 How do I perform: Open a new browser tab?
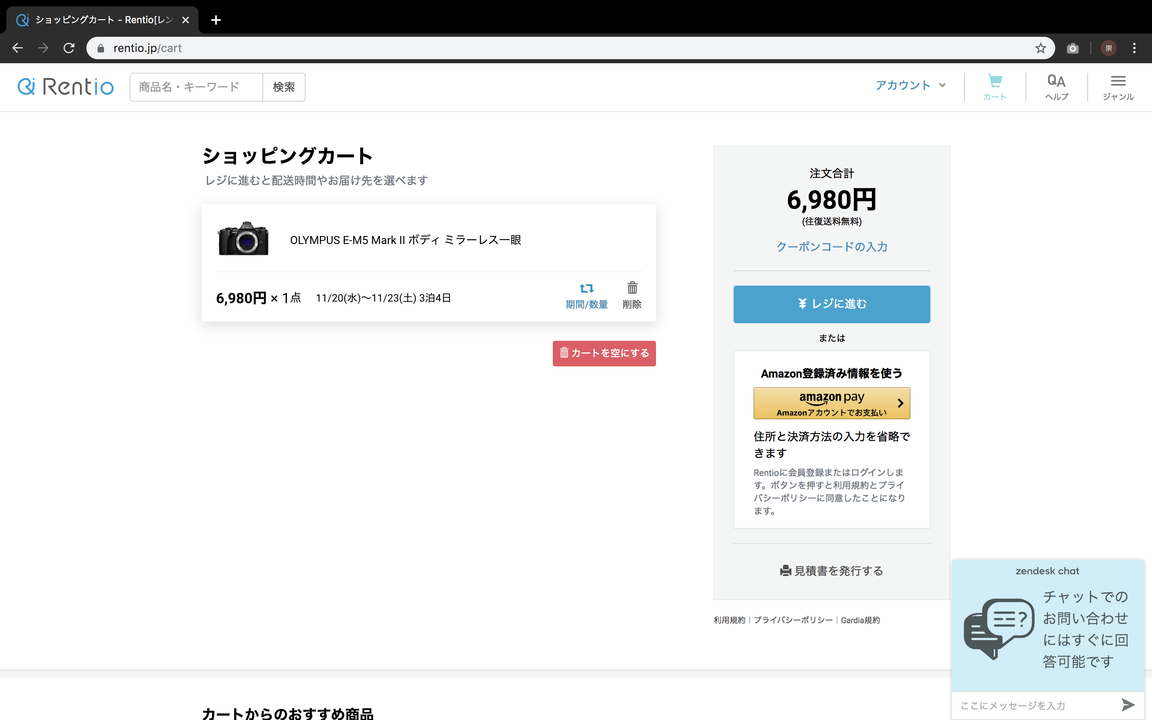[x=215, y=20]
